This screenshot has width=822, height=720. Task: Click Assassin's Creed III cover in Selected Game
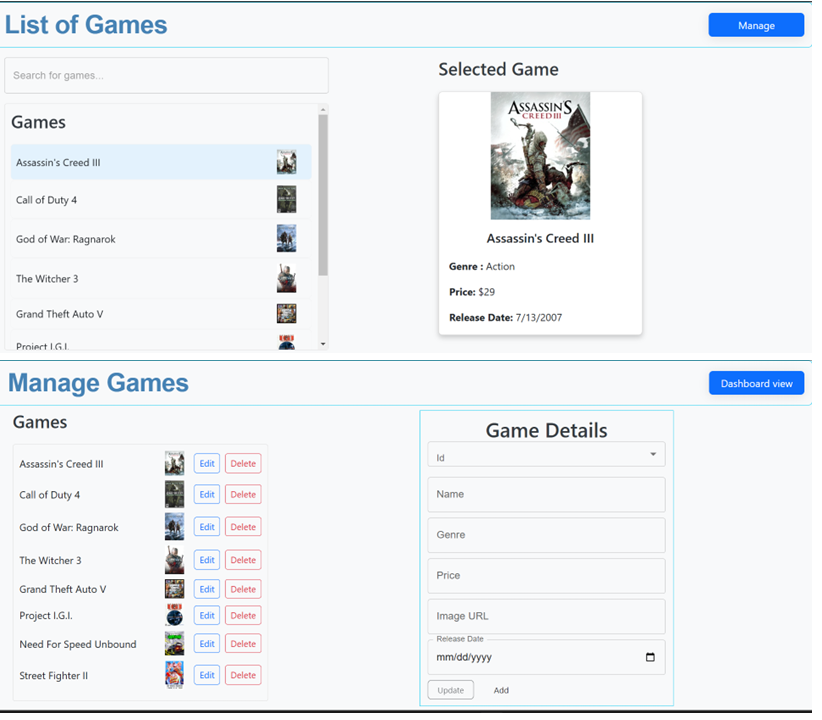[540, 156]
